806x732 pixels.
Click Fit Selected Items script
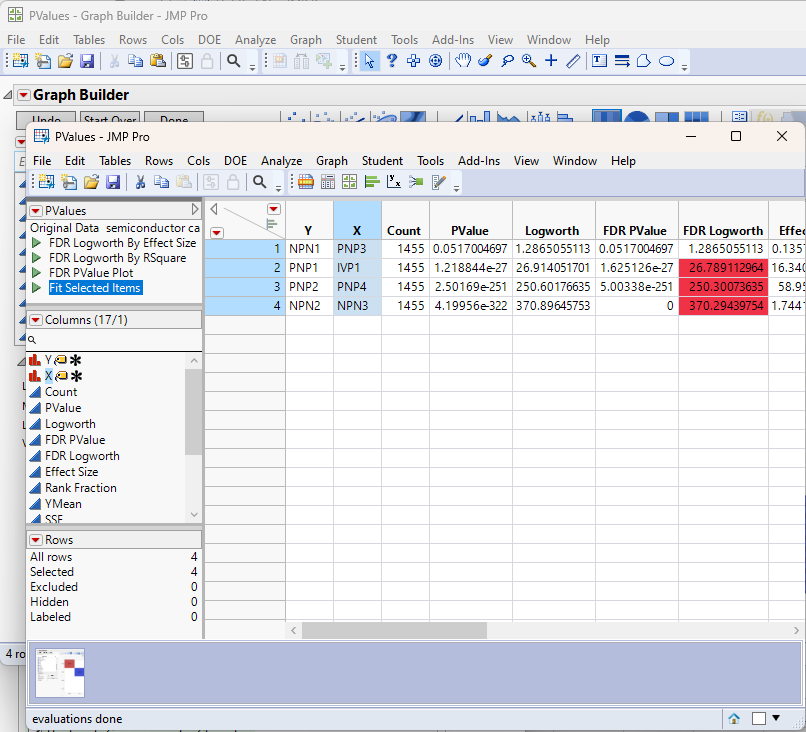pos(95,288)
